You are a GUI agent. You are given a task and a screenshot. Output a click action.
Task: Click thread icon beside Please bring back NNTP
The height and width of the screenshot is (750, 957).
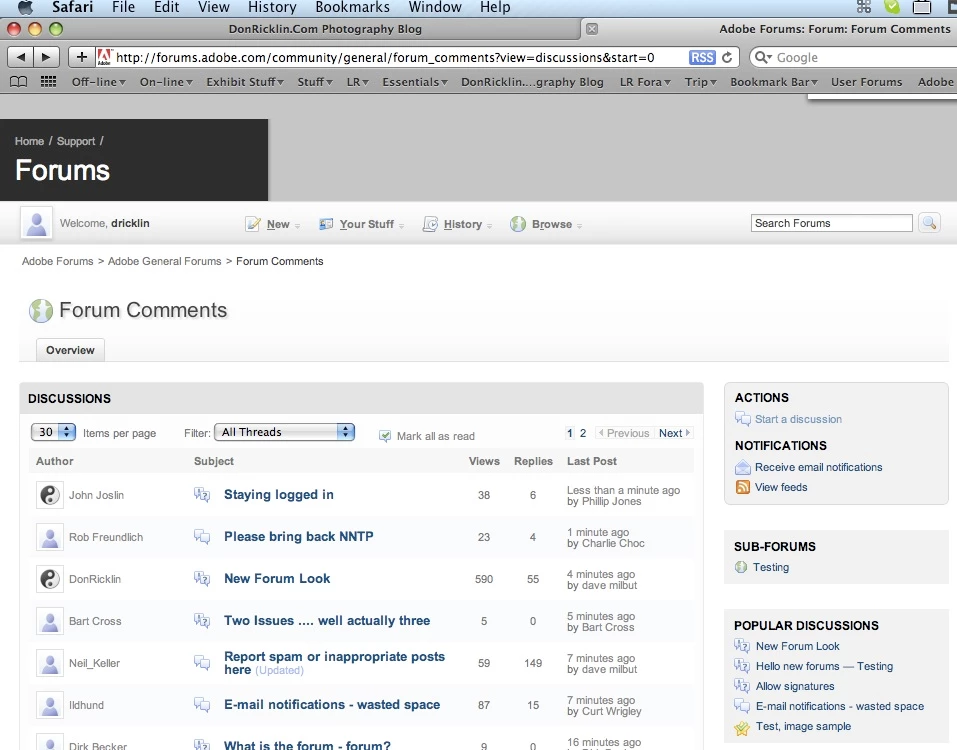tap(202, 536)
